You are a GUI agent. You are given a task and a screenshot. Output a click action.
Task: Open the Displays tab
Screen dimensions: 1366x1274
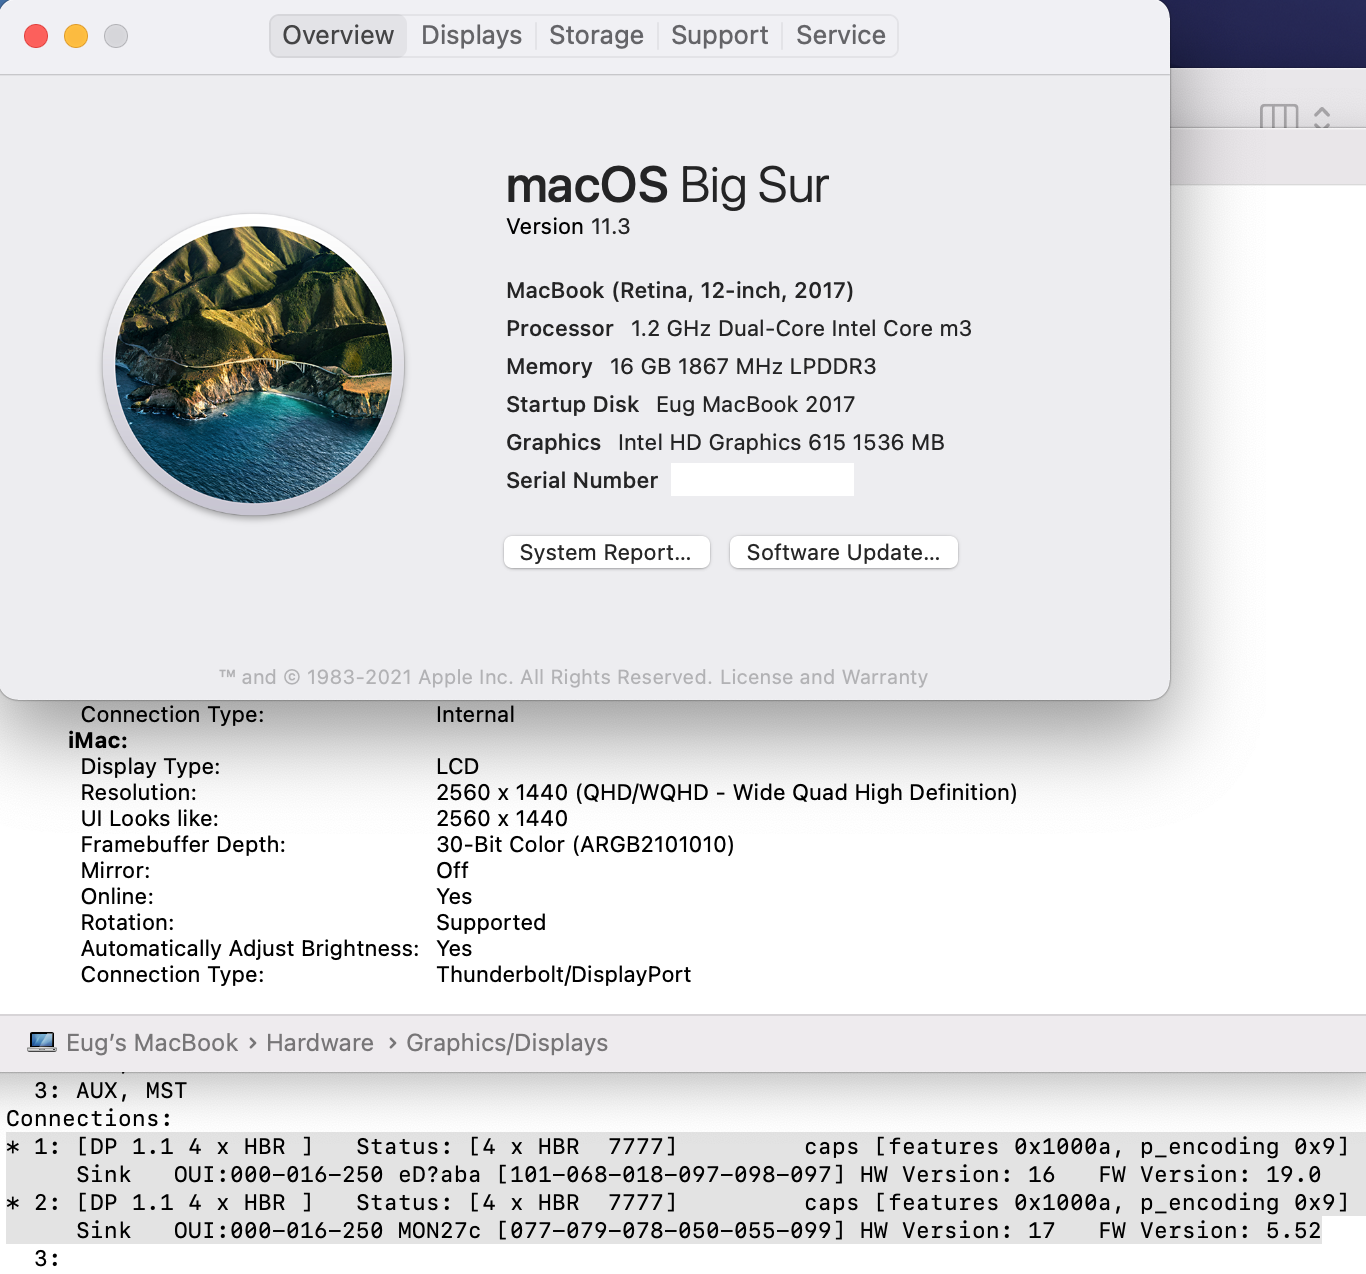coord(471,36)
